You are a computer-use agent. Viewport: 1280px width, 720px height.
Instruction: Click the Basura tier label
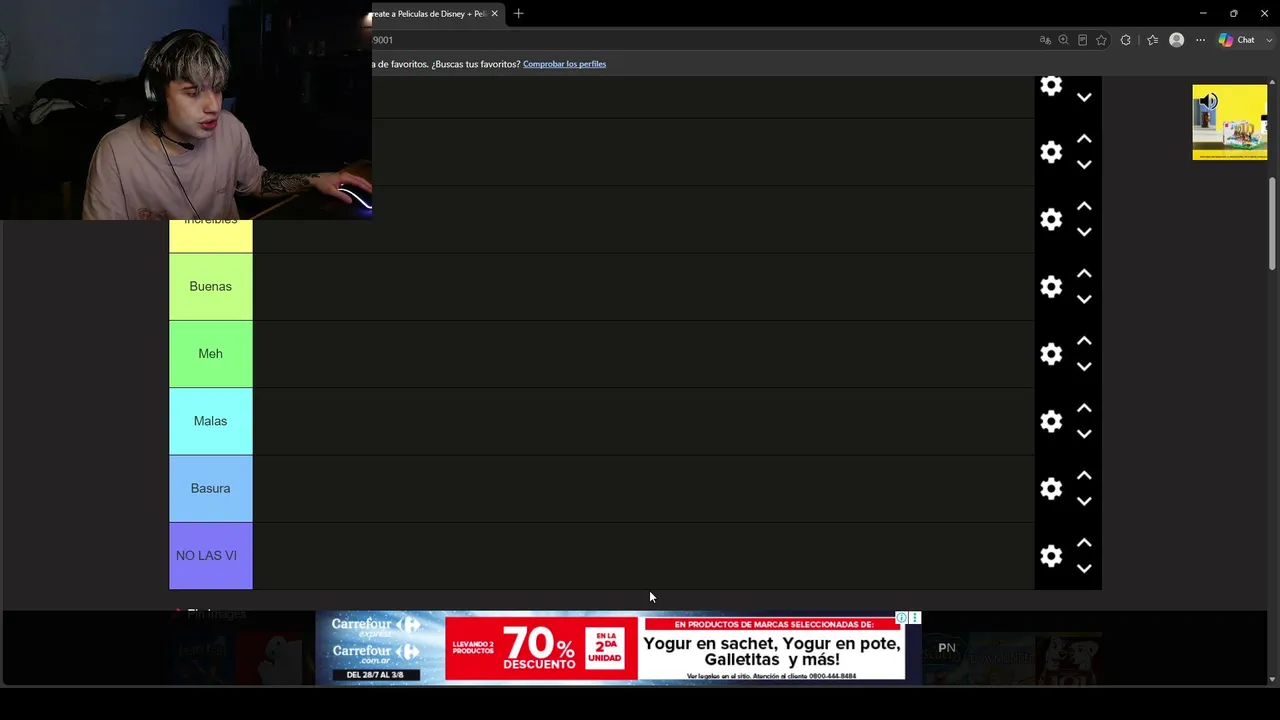[x=210, y=488]
